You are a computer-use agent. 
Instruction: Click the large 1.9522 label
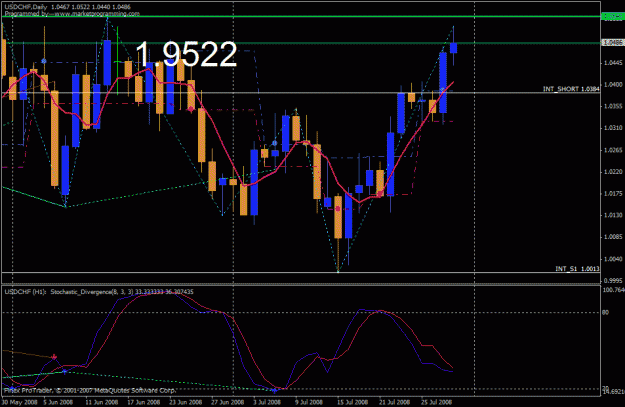click(186, 54)
